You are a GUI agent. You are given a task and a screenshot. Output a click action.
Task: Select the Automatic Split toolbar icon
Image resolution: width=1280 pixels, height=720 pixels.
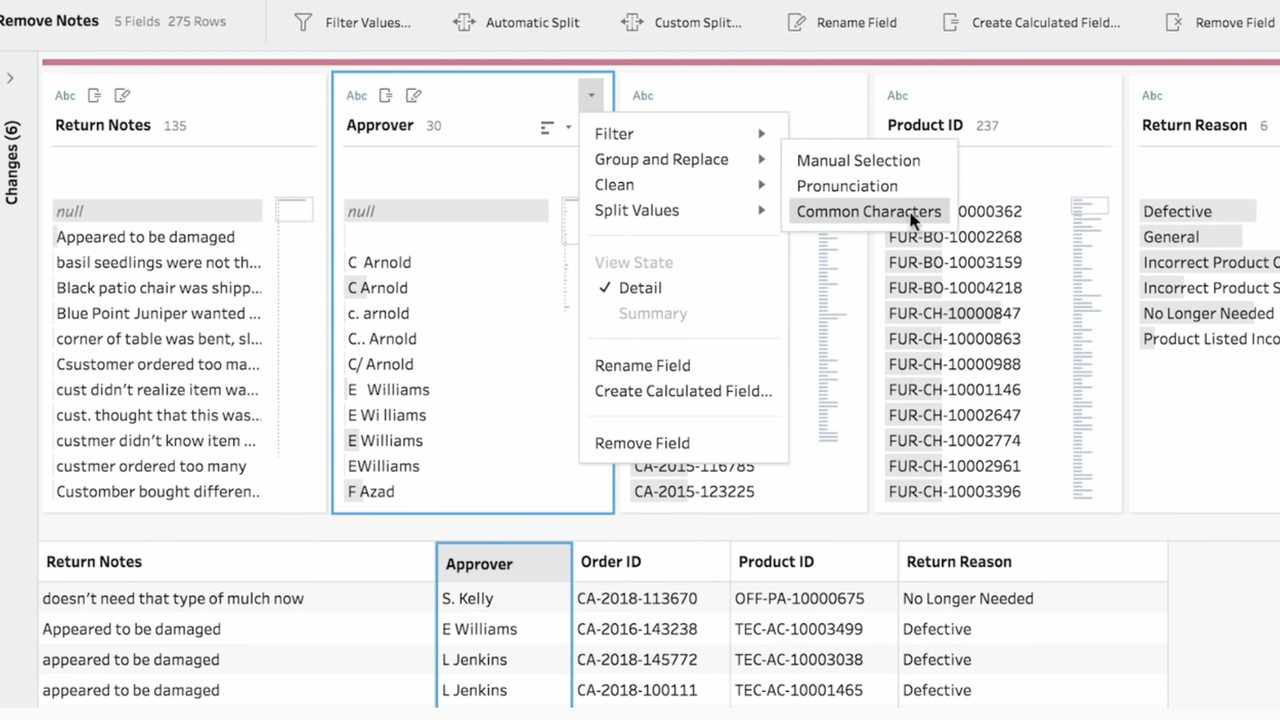click(x=464, y=22)
